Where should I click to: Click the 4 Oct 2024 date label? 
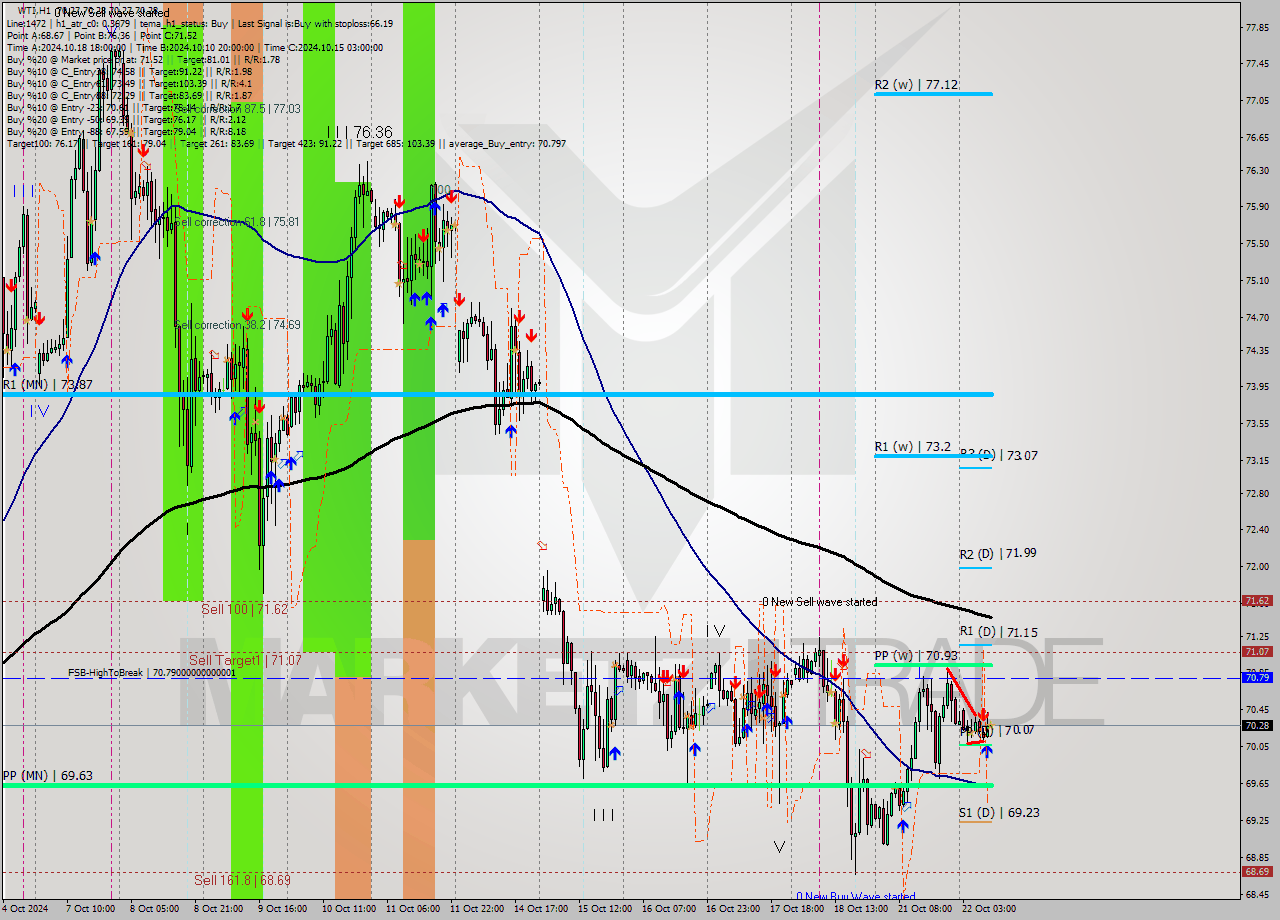point(25,909)
